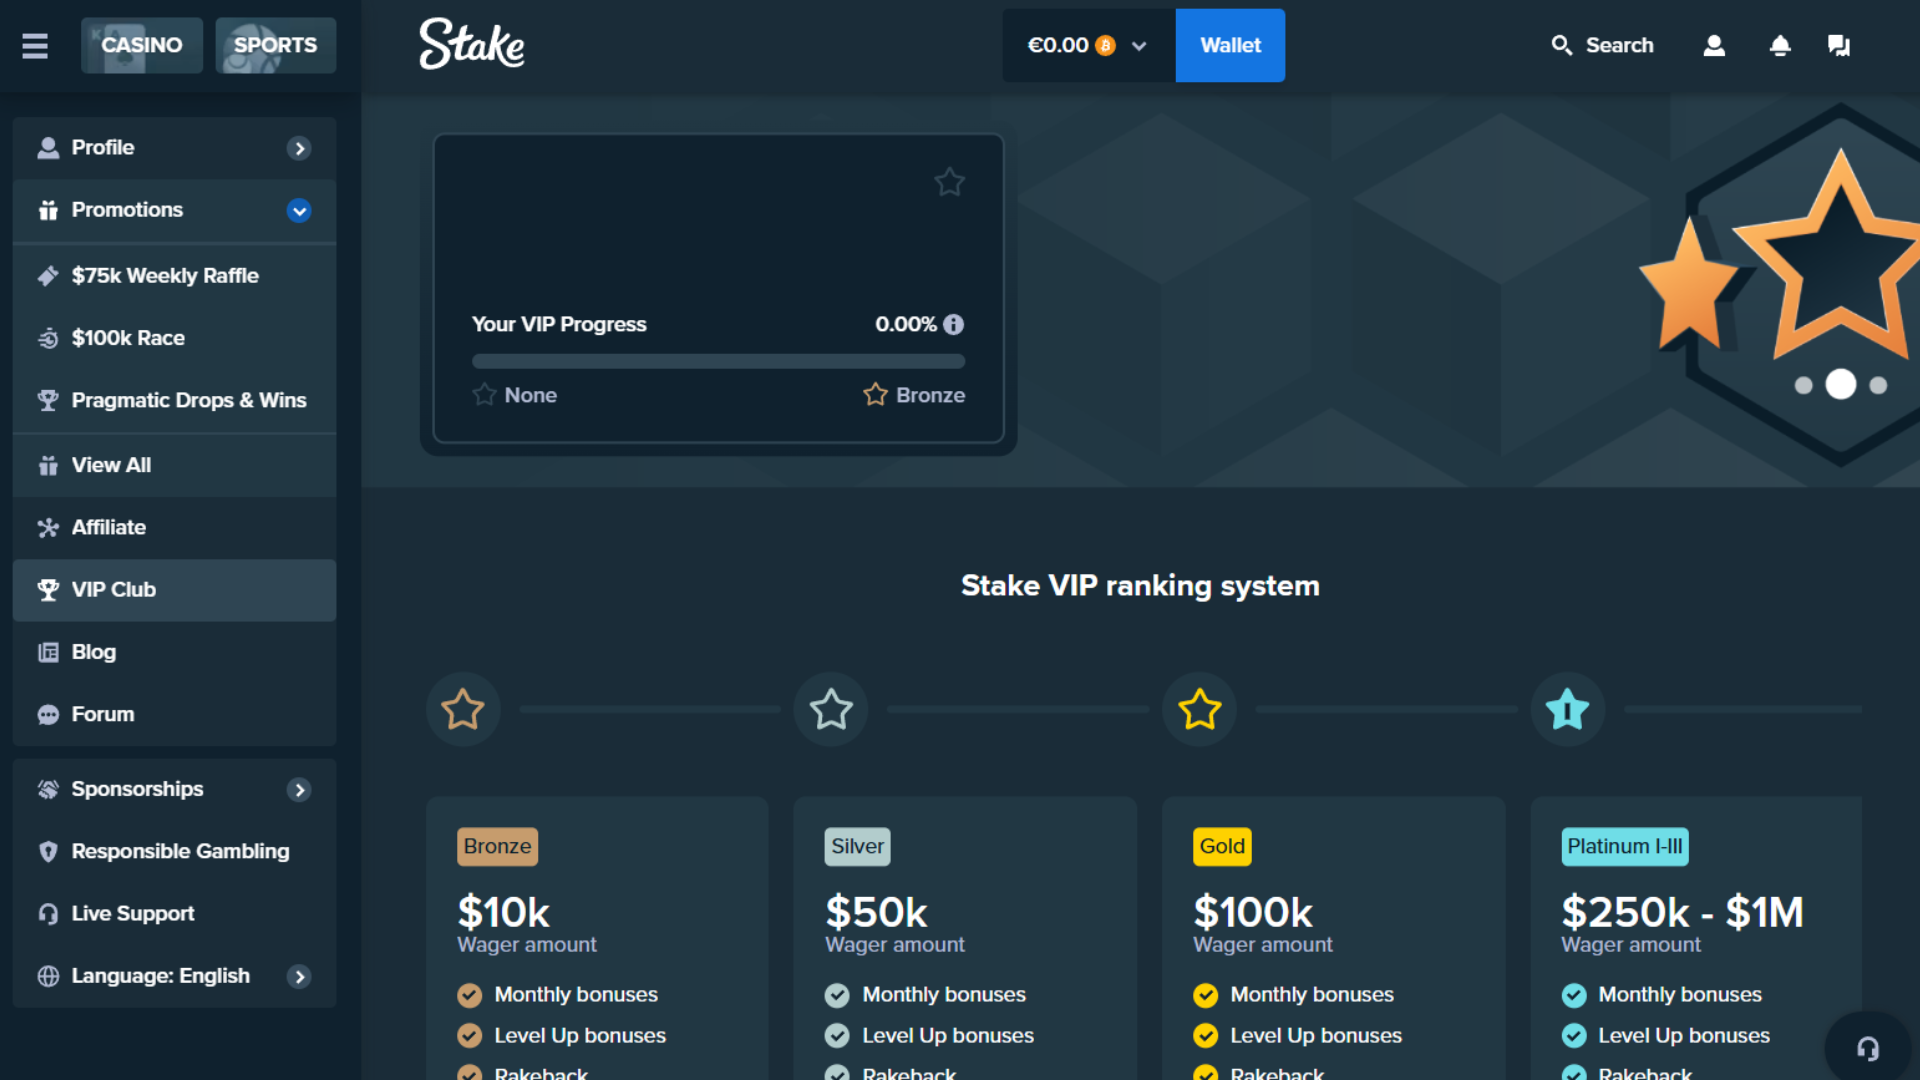The image size is (1920, 1080).
Task: Click the None star level icon
Action: pos(484,394)
